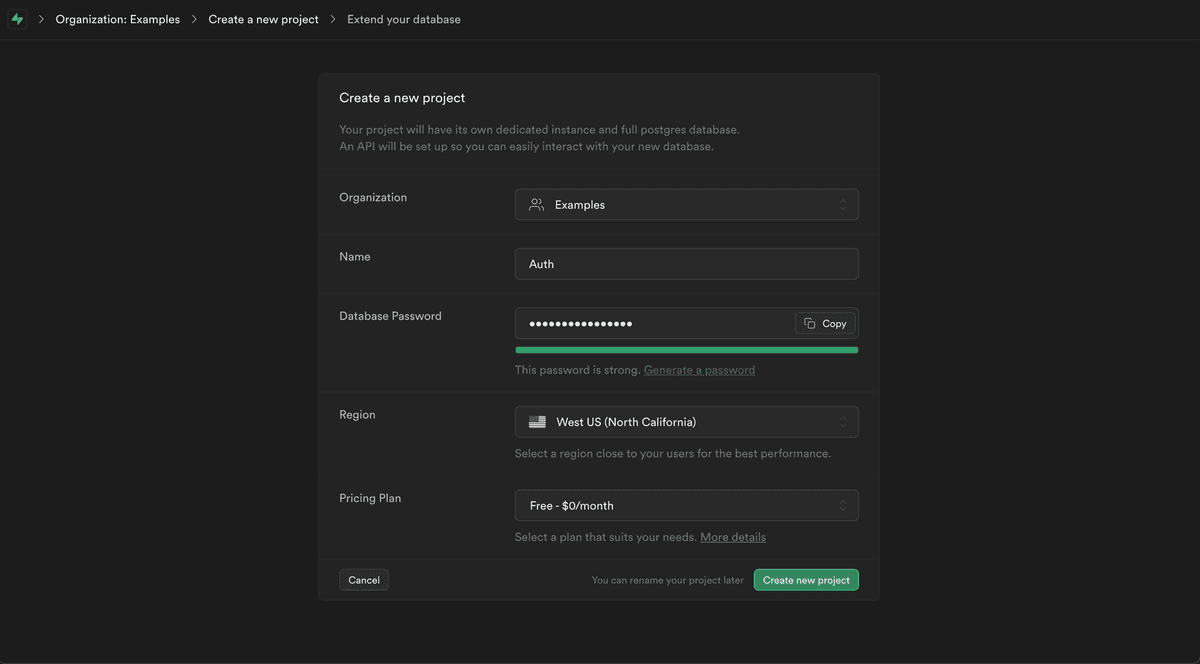
Task: Open the Free - $0/month plan dropdown
Action: [x=686, y=506]
